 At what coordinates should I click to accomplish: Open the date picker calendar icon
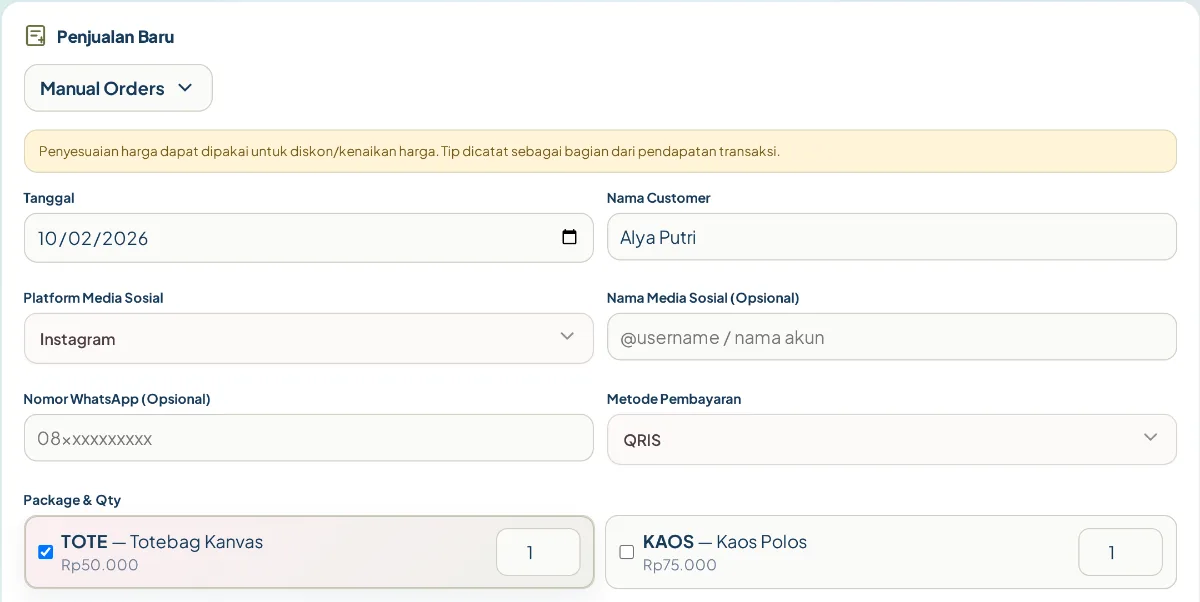(x=569, y=237)
